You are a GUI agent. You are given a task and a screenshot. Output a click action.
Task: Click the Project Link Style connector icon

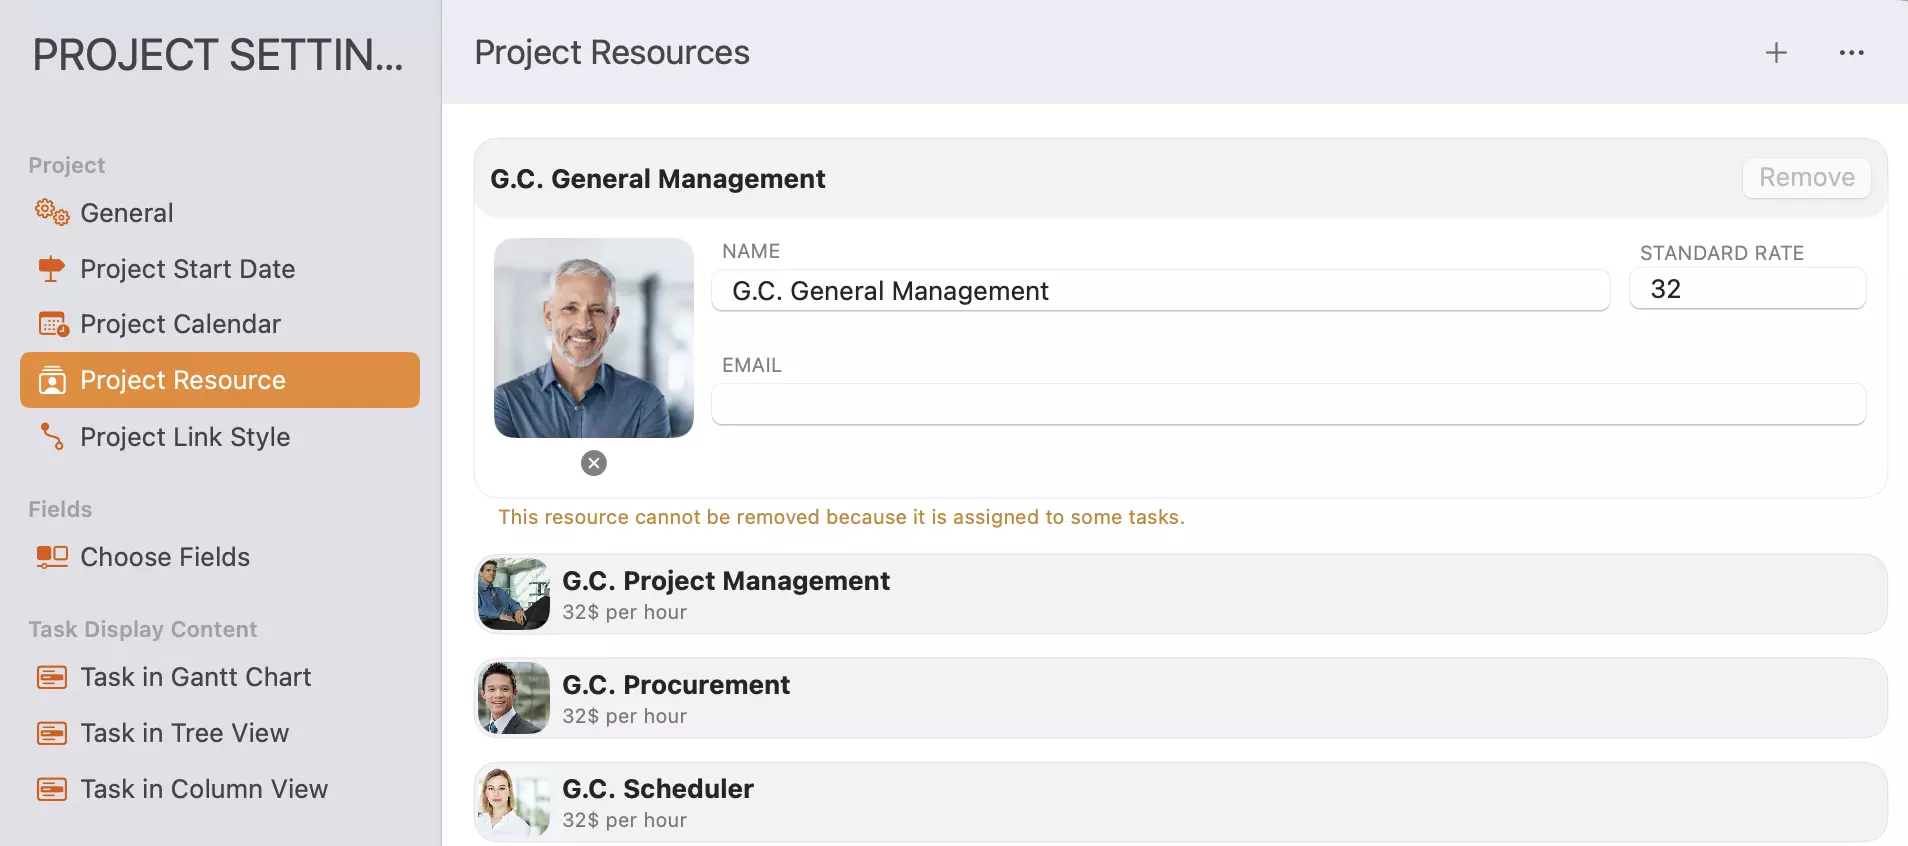52,437
